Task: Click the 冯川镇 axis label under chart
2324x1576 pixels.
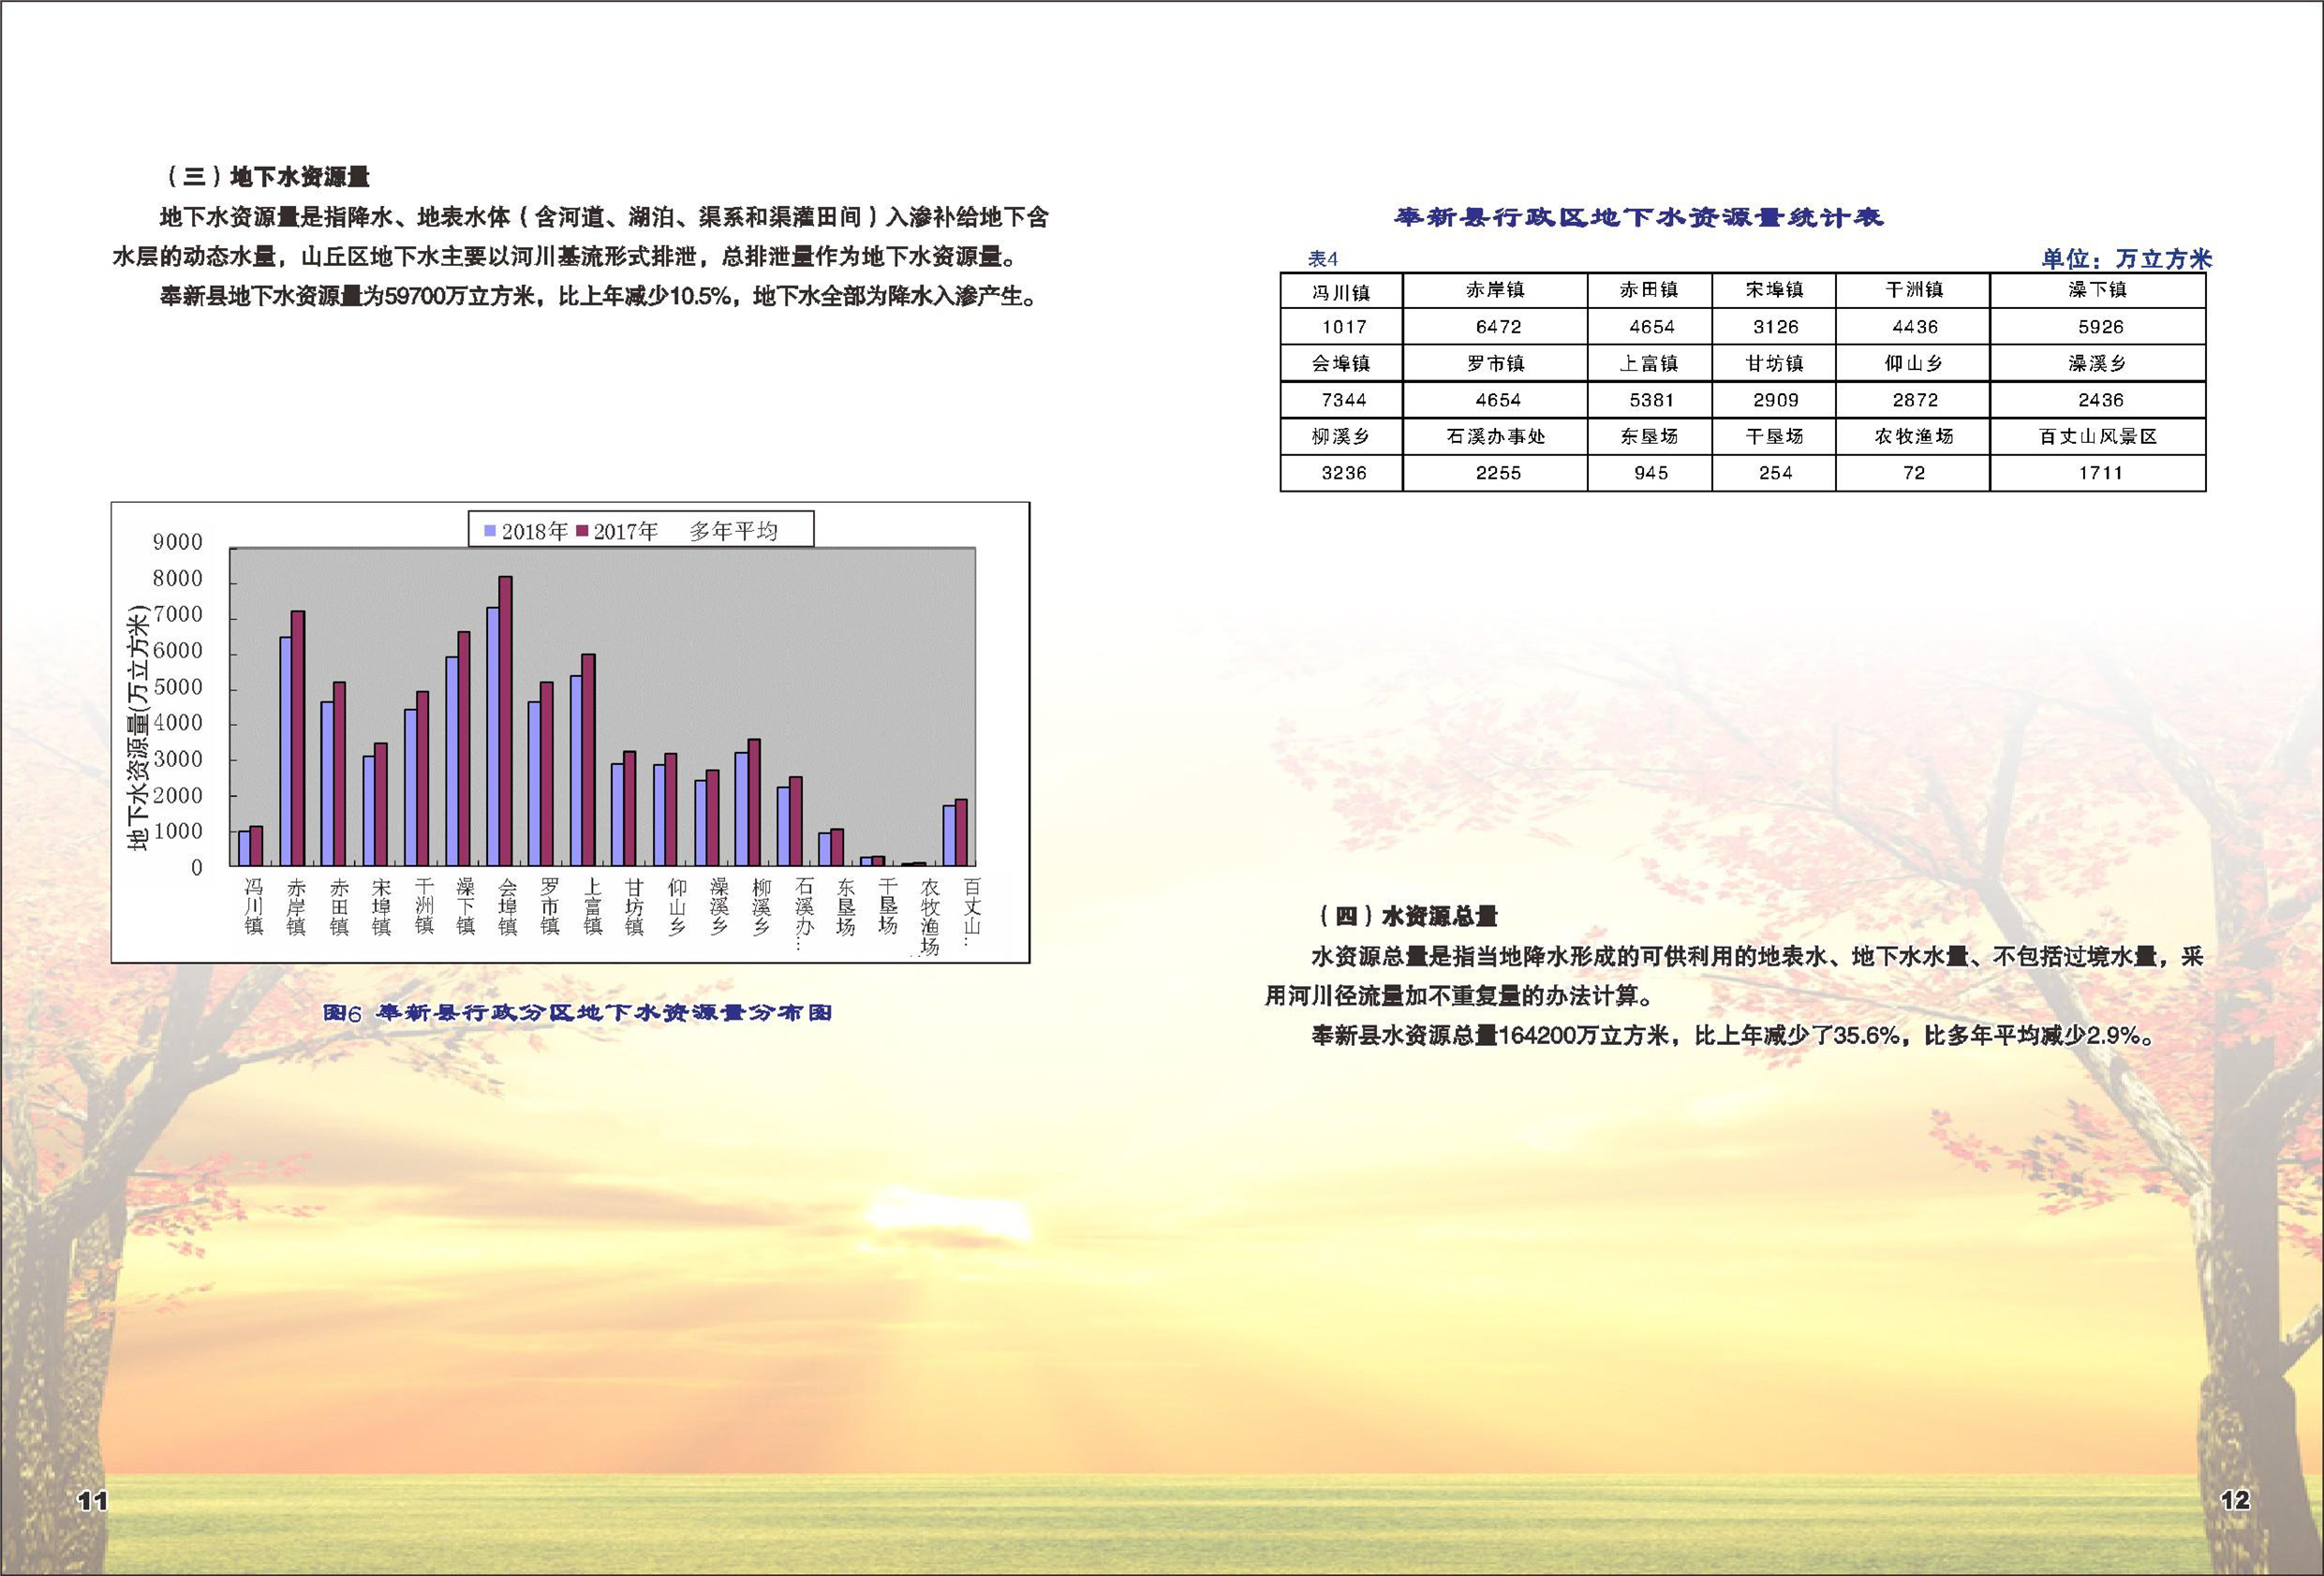Action: click(254, 906)
